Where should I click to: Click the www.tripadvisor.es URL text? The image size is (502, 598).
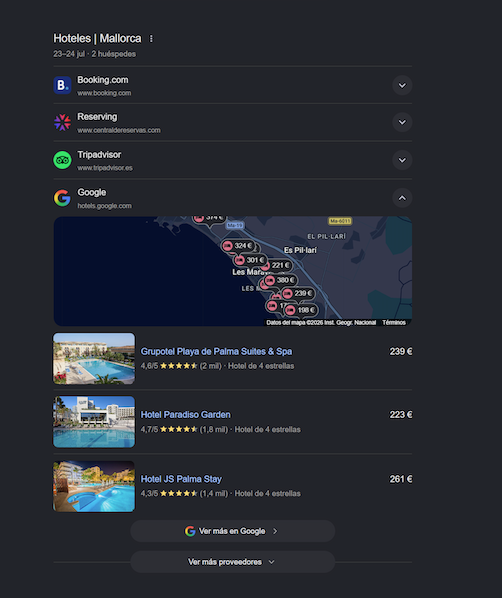pyautogui.click(x=105, y=168)
